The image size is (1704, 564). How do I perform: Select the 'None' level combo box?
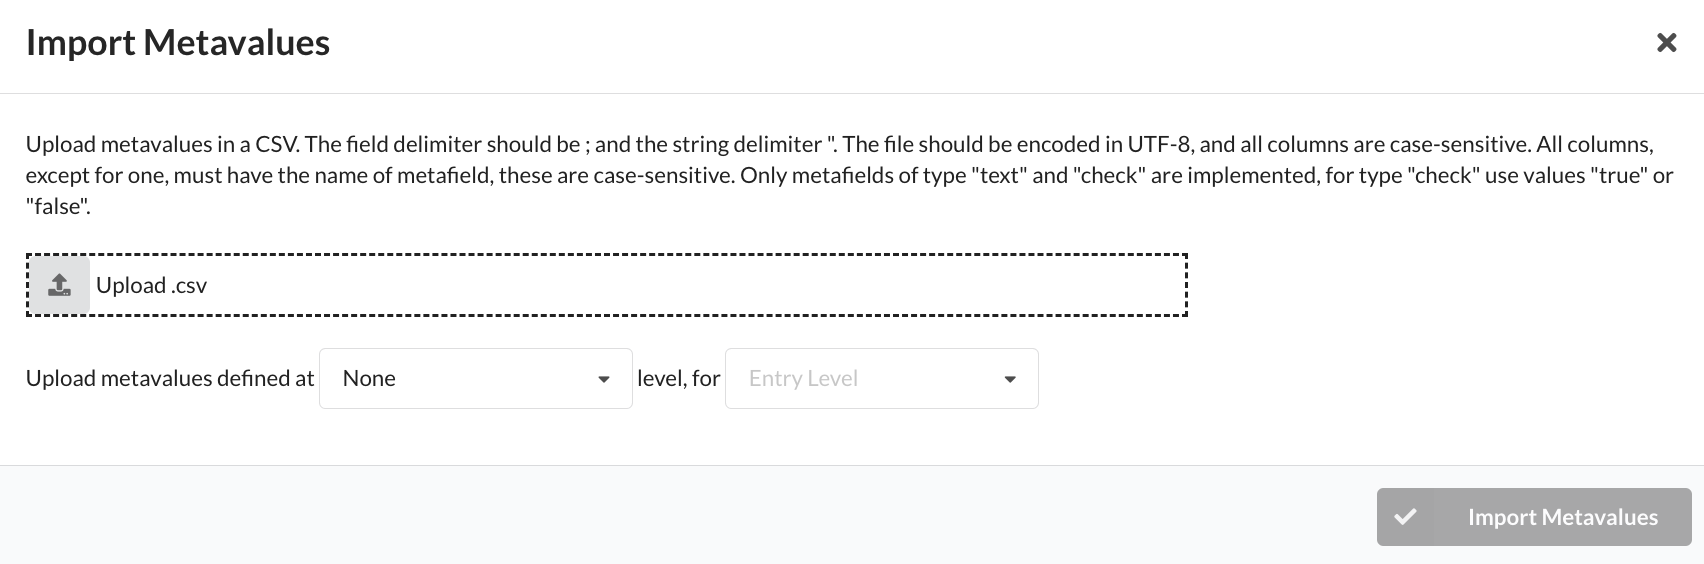click(x=476, y=378)
